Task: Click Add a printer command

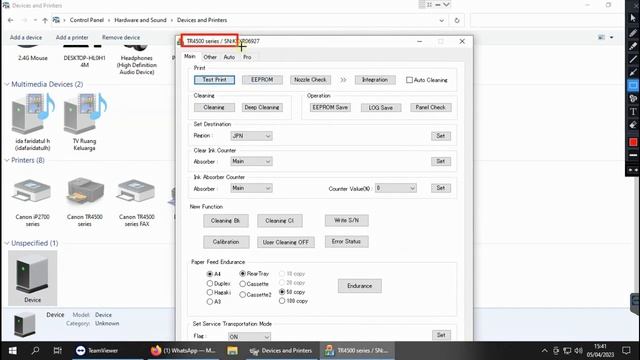Action: tap(72, 37)
